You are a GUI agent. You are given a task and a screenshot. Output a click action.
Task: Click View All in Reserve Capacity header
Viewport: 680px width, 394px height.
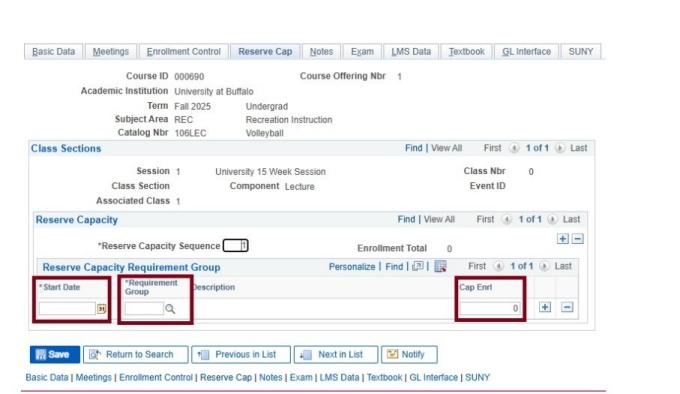coord(439,219)
